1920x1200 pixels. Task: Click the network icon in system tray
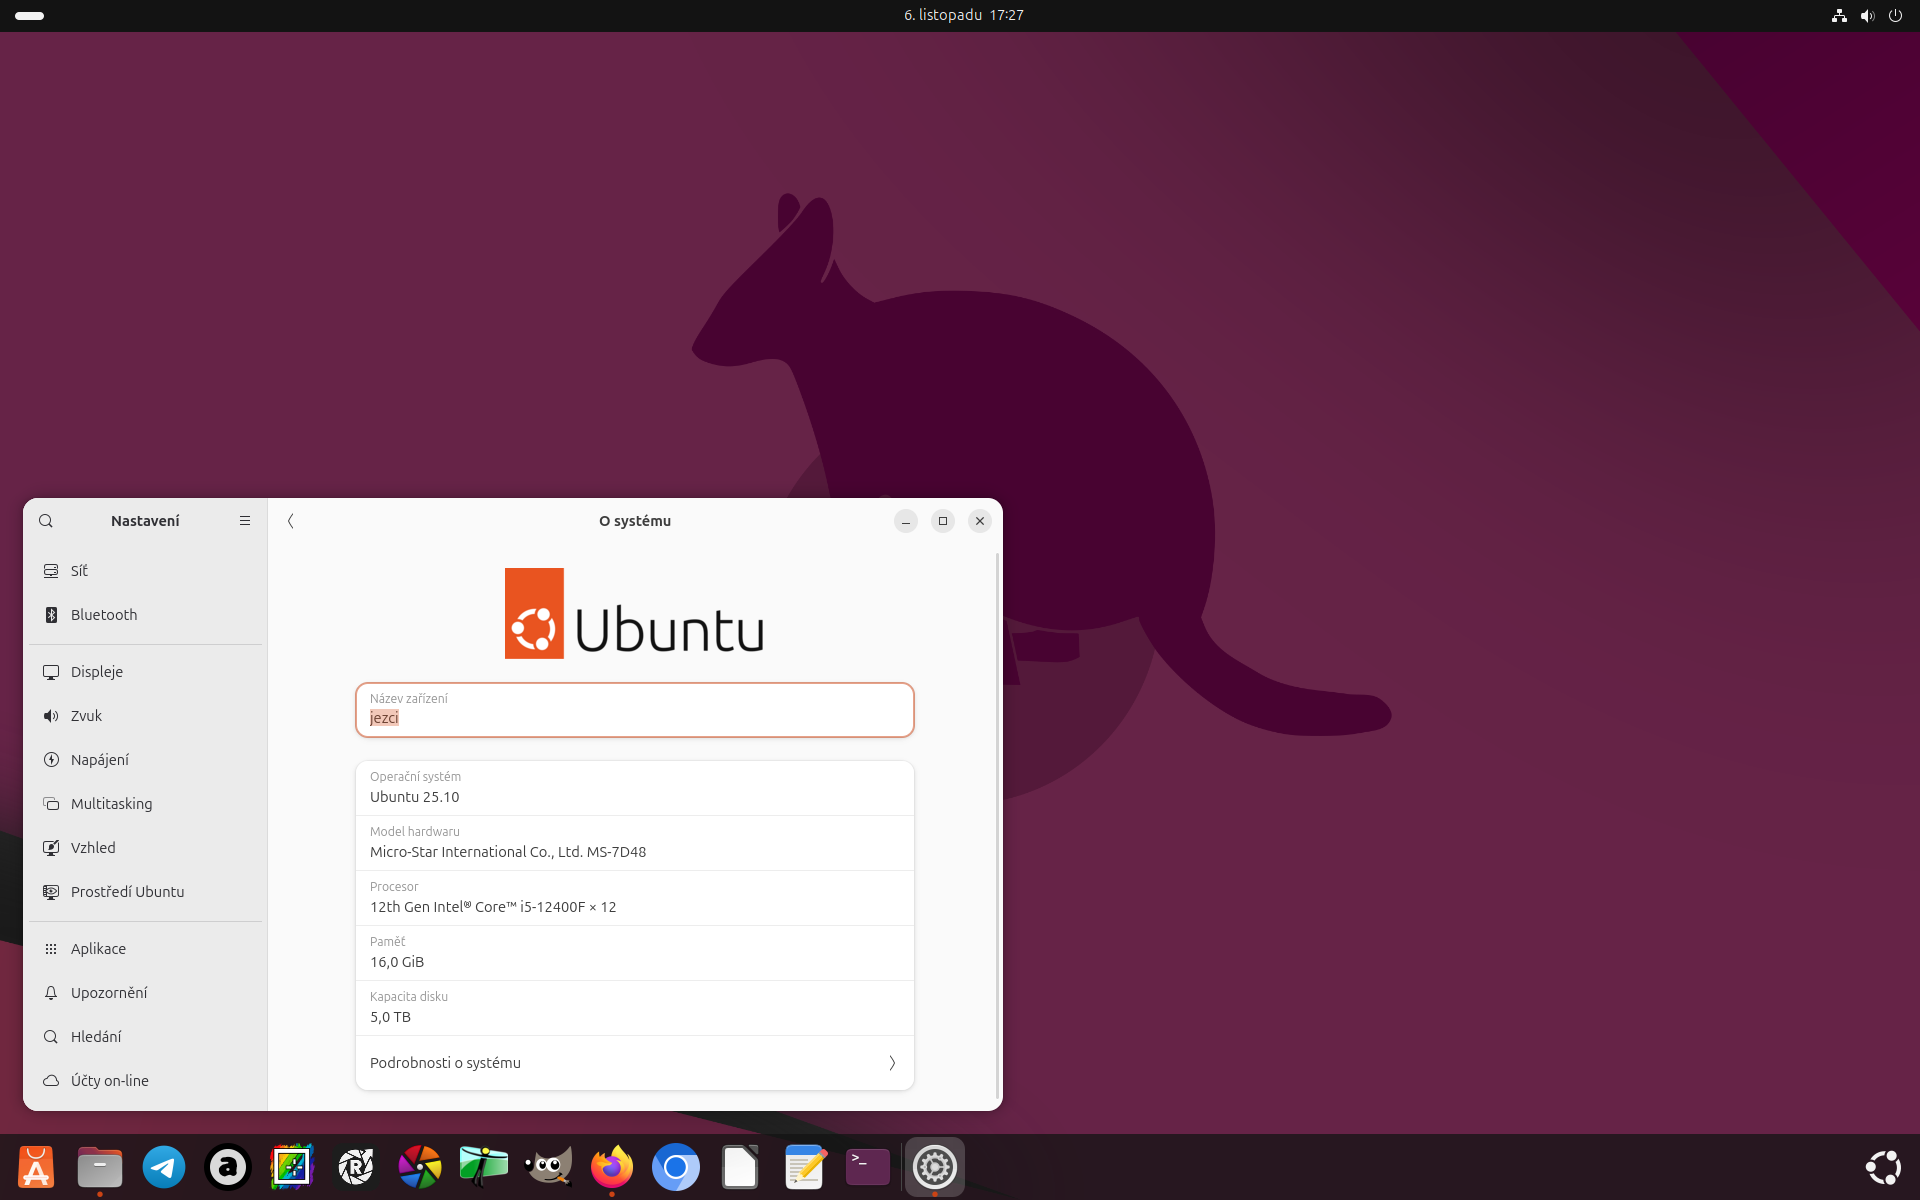[1839, 16]
